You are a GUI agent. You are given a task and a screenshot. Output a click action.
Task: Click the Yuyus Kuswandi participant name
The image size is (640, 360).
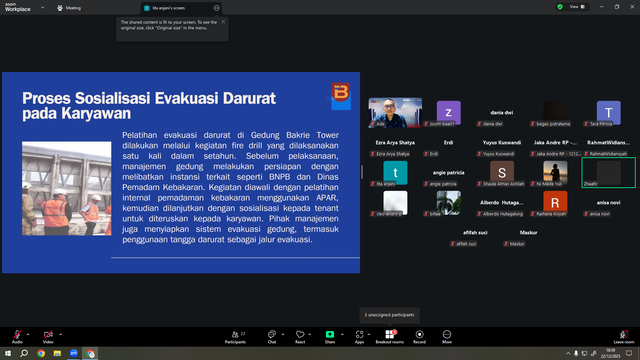click(502, 142)
